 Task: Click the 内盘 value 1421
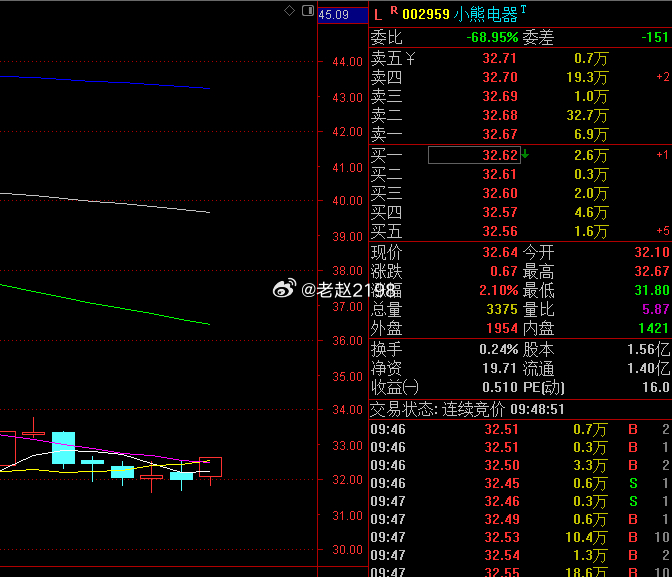(654, 328)
